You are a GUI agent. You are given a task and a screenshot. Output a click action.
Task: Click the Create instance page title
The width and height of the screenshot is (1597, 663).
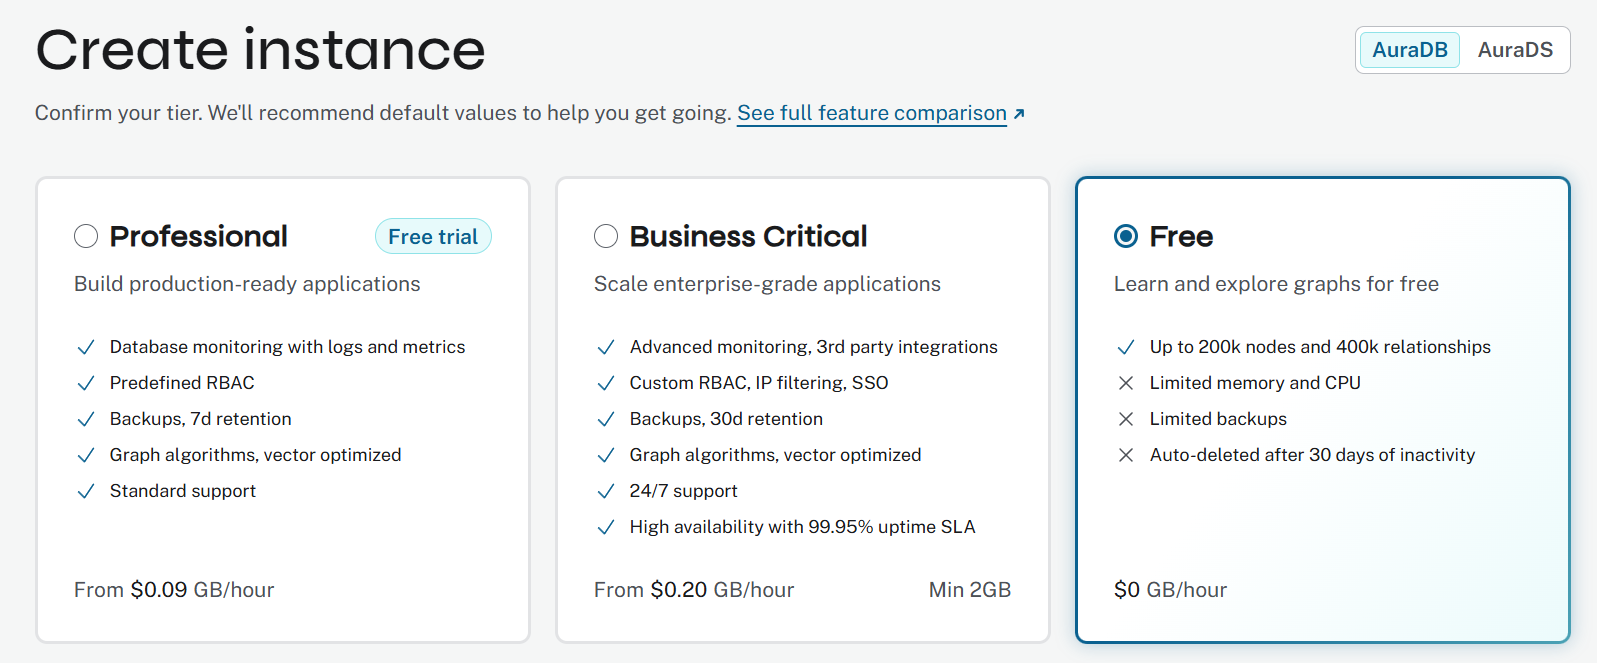coord(260,50)
